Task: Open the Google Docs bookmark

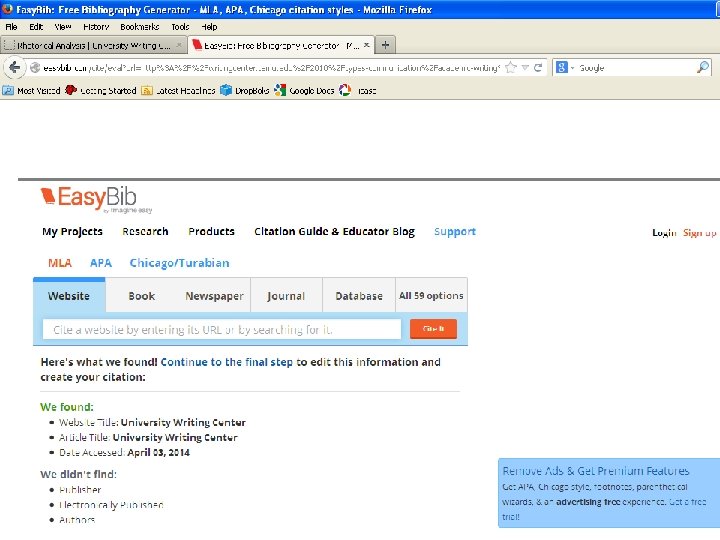Action: [x=304, y=90]
